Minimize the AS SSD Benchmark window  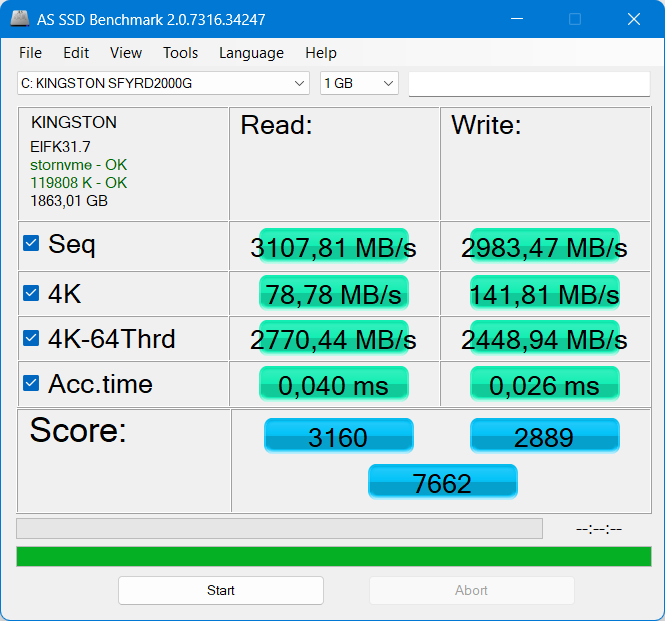click(517, 19)
